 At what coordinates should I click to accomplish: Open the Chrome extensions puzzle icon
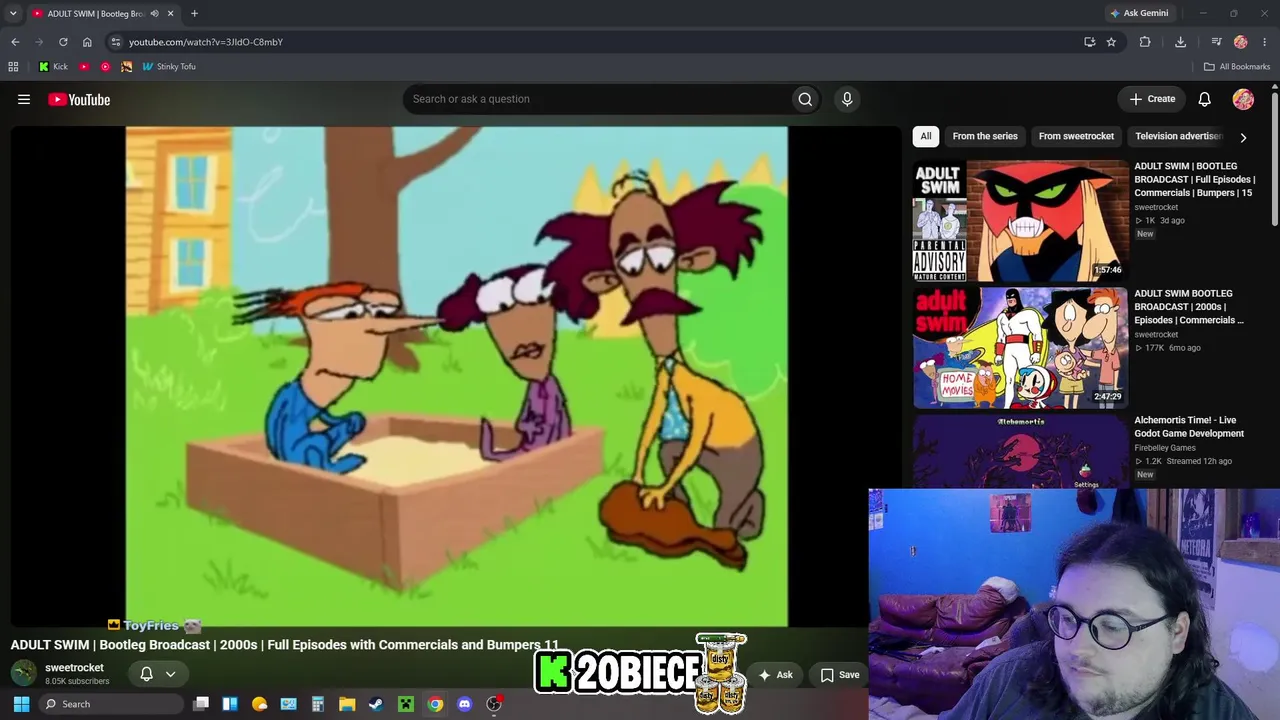coord(1145,42)
